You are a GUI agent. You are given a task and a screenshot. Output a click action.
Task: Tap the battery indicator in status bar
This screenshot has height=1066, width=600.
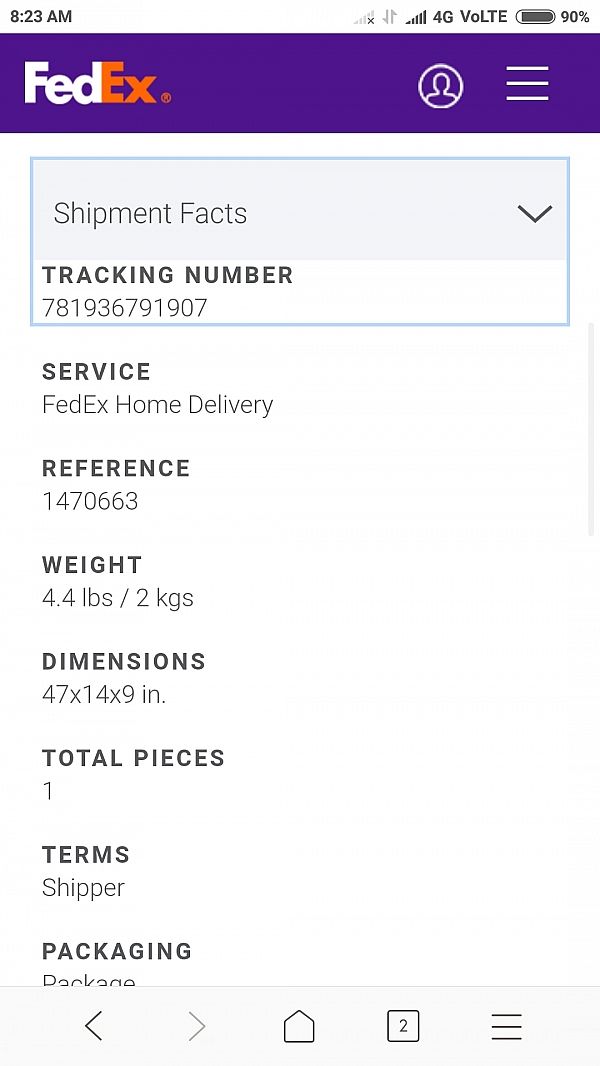click(536, 17)
